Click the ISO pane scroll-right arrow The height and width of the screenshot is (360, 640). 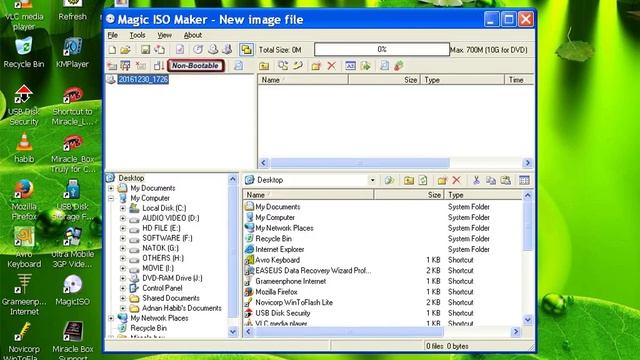pos(527,163)
